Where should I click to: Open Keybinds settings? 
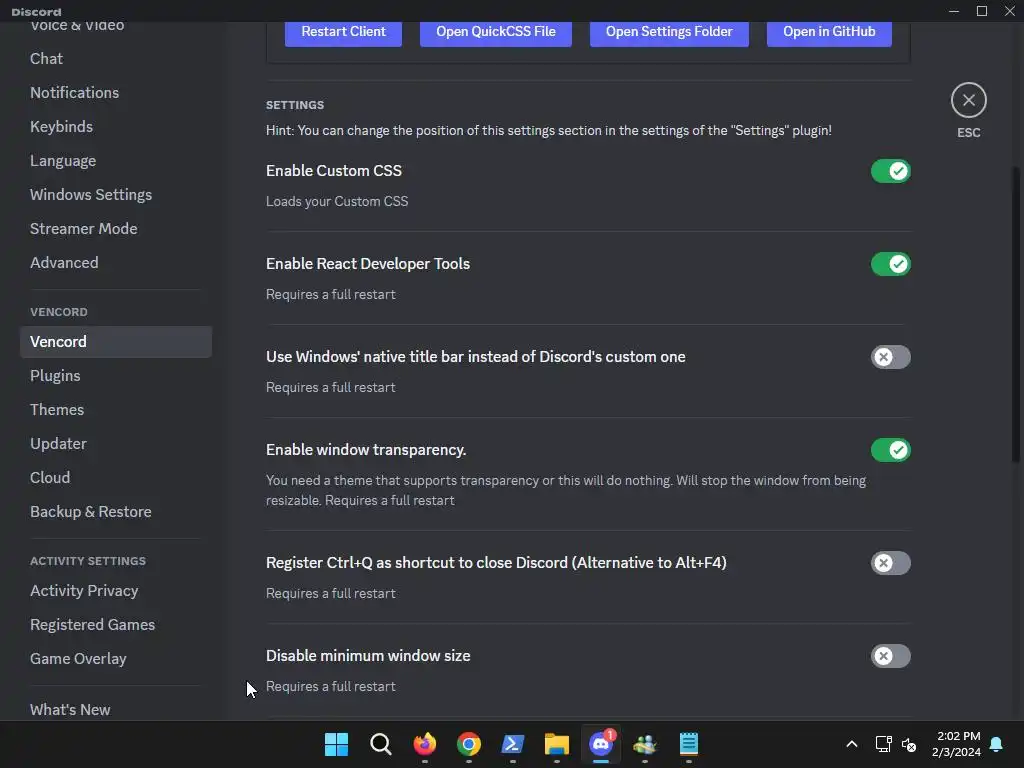[x=116, y=127]
